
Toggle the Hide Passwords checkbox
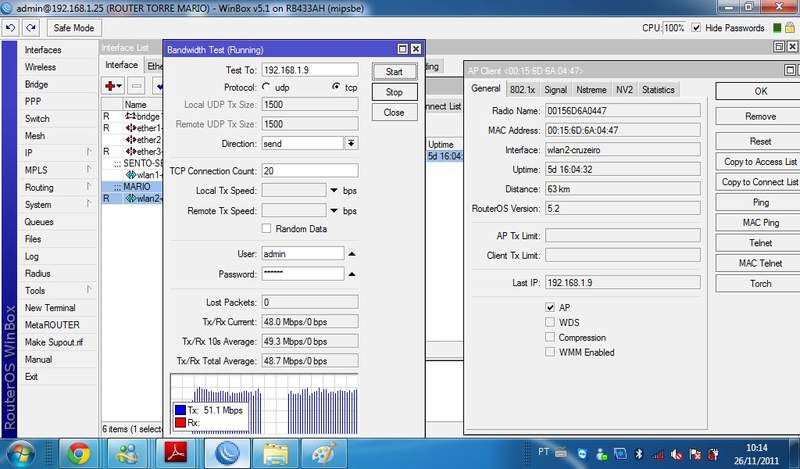click(x=697, y=28)
